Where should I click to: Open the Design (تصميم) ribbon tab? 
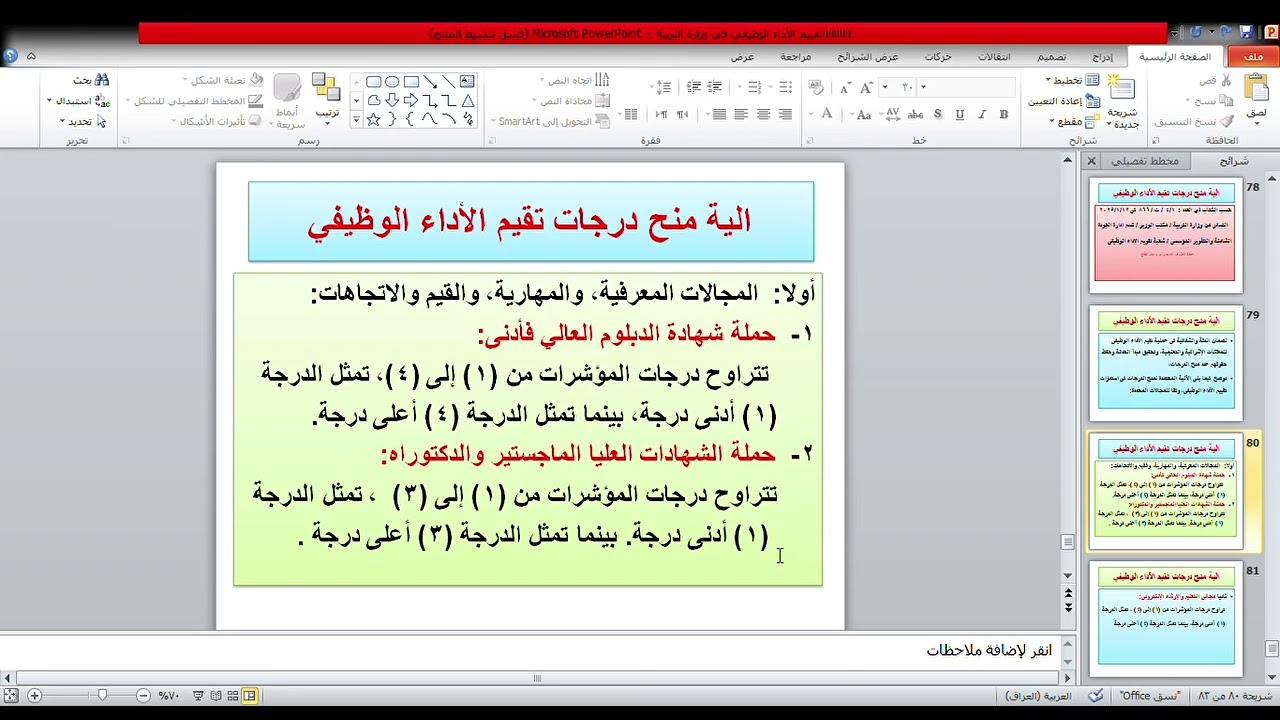click(x=1051, y=57)
